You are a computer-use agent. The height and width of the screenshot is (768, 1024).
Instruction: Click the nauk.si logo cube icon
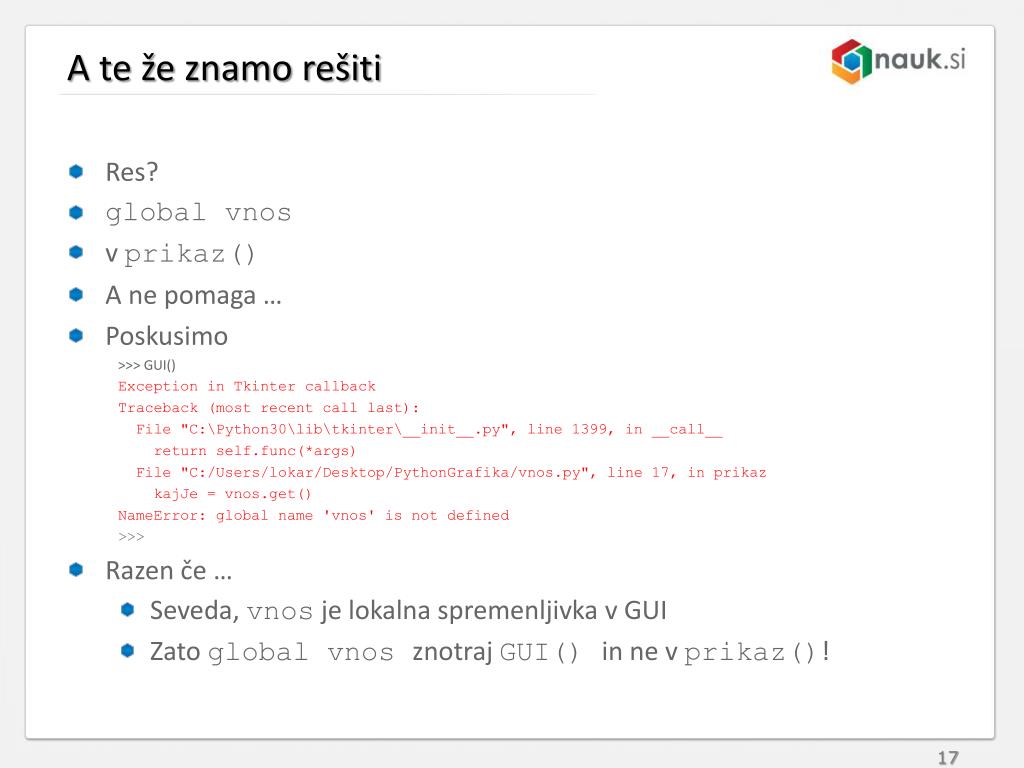[851, 61]
